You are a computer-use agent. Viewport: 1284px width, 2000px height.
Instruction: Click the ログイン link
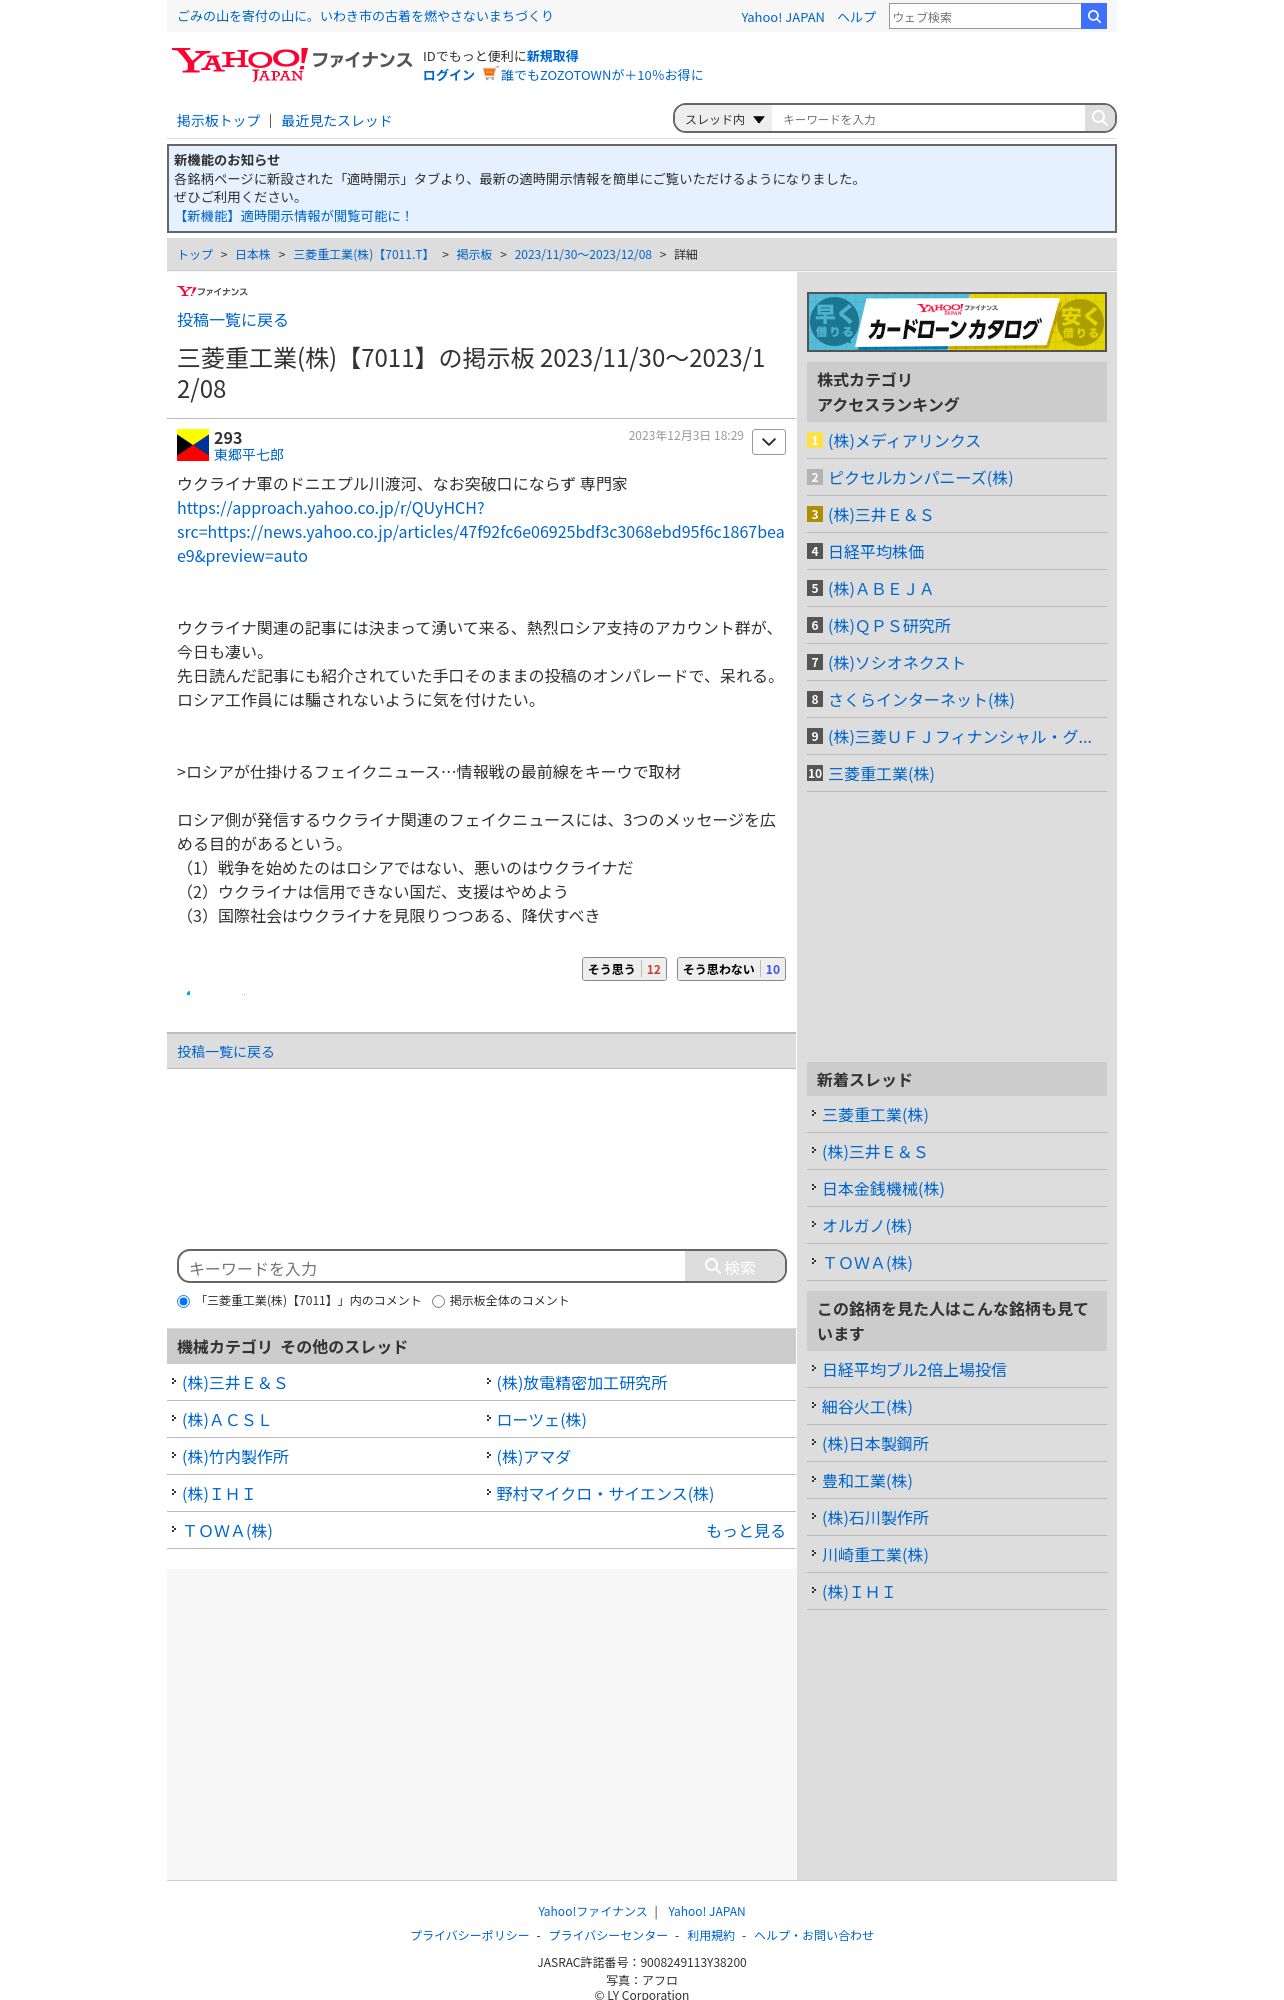[449, 75]
